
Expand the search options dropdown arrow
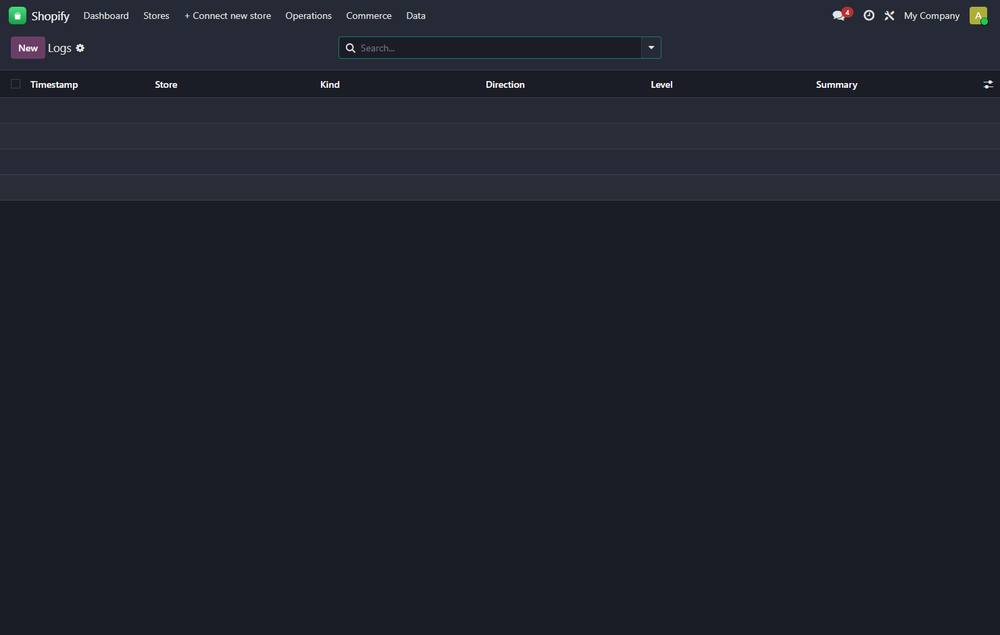click(651, 48)
